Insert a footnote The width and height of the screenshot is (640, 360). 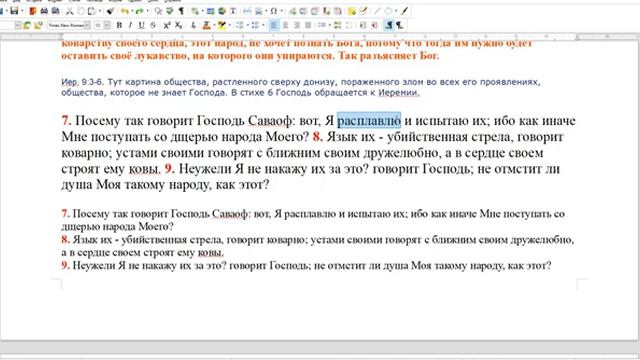tap(304, 11)
